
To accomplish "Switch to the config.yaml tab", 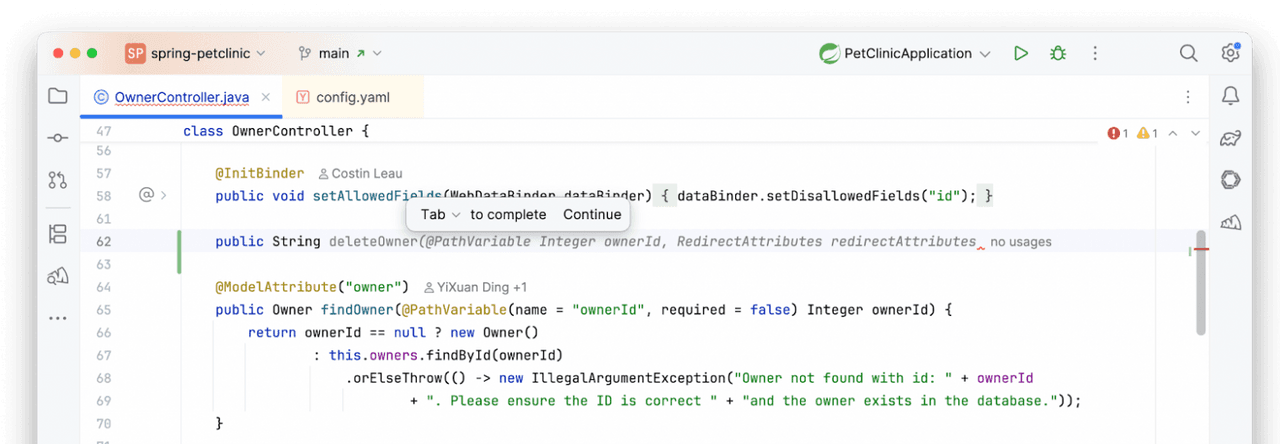I will (x=352, y=97).
